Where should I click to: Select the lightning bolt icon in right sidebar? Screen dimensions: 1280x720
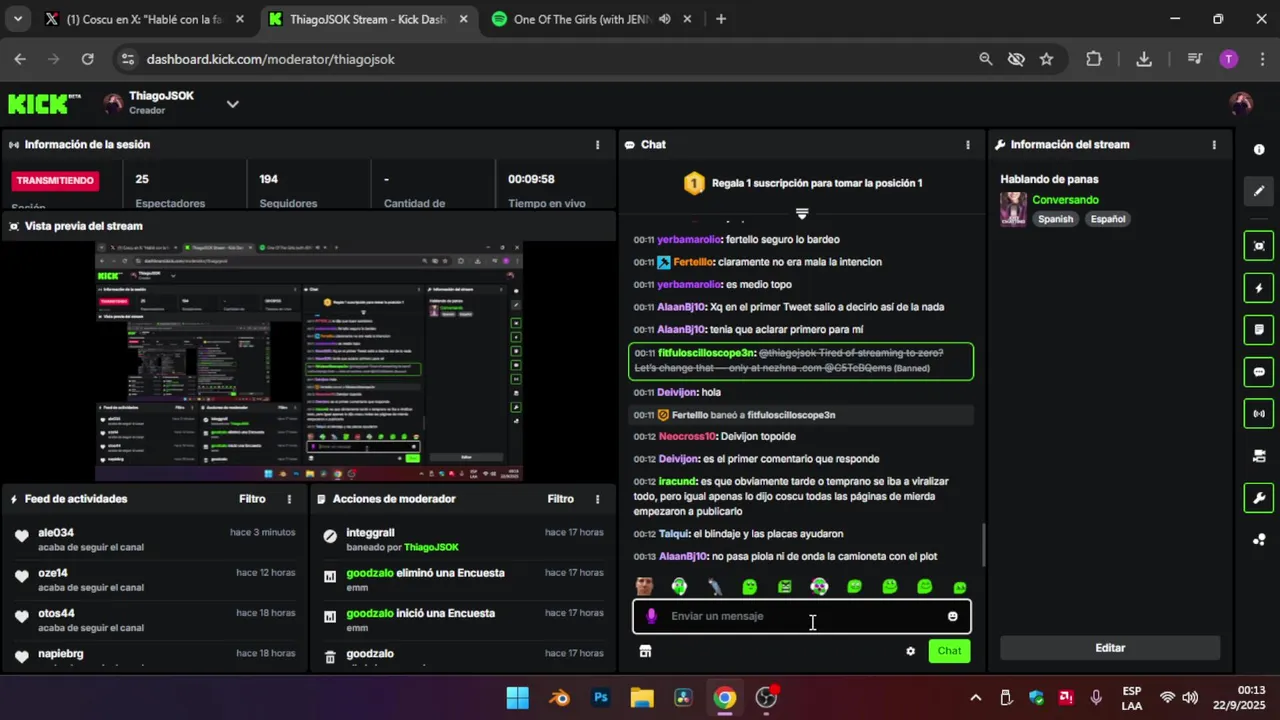(x=1259, y=289)
